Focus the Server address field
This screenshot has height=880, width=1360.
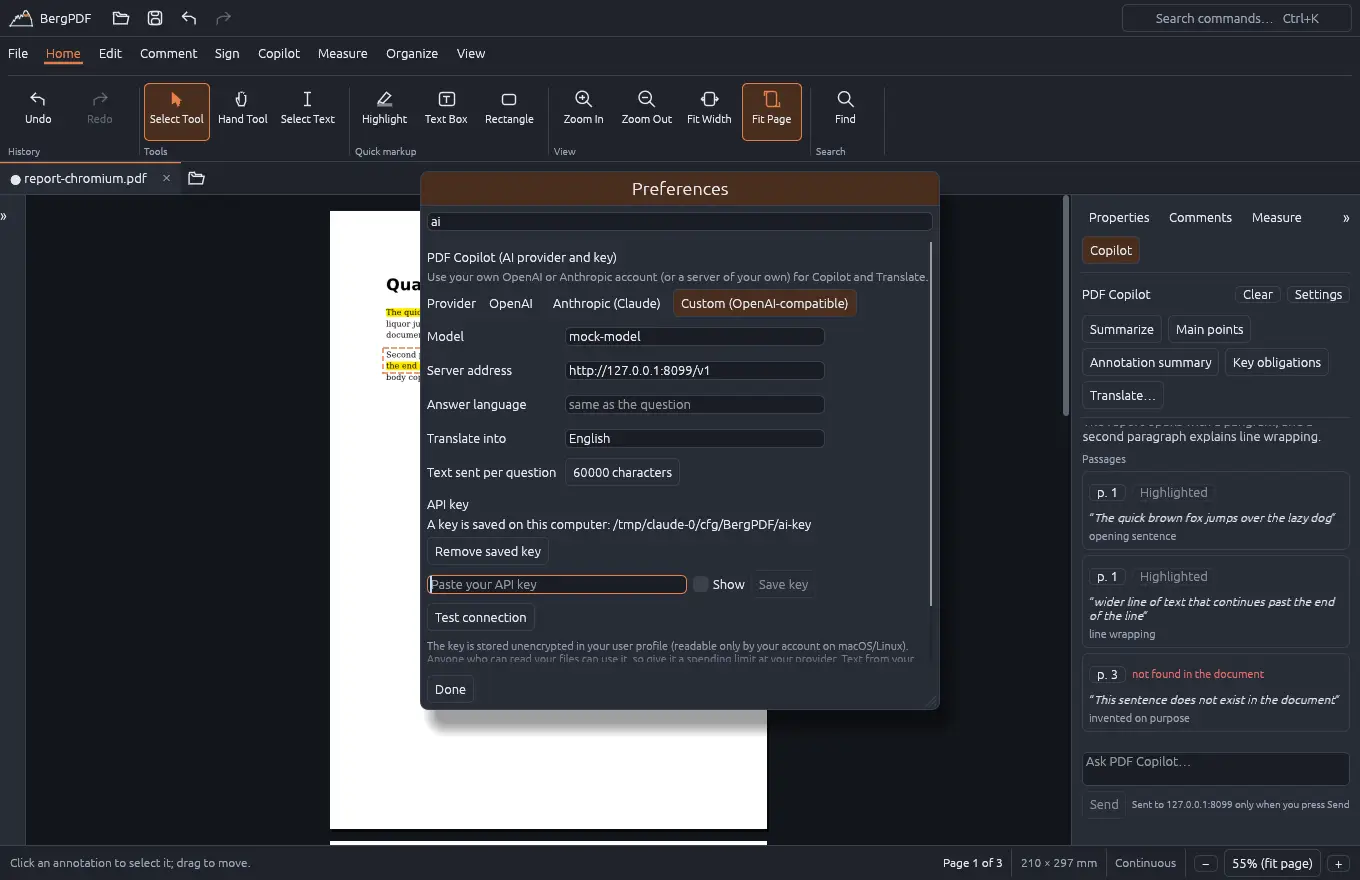[695, 371]
